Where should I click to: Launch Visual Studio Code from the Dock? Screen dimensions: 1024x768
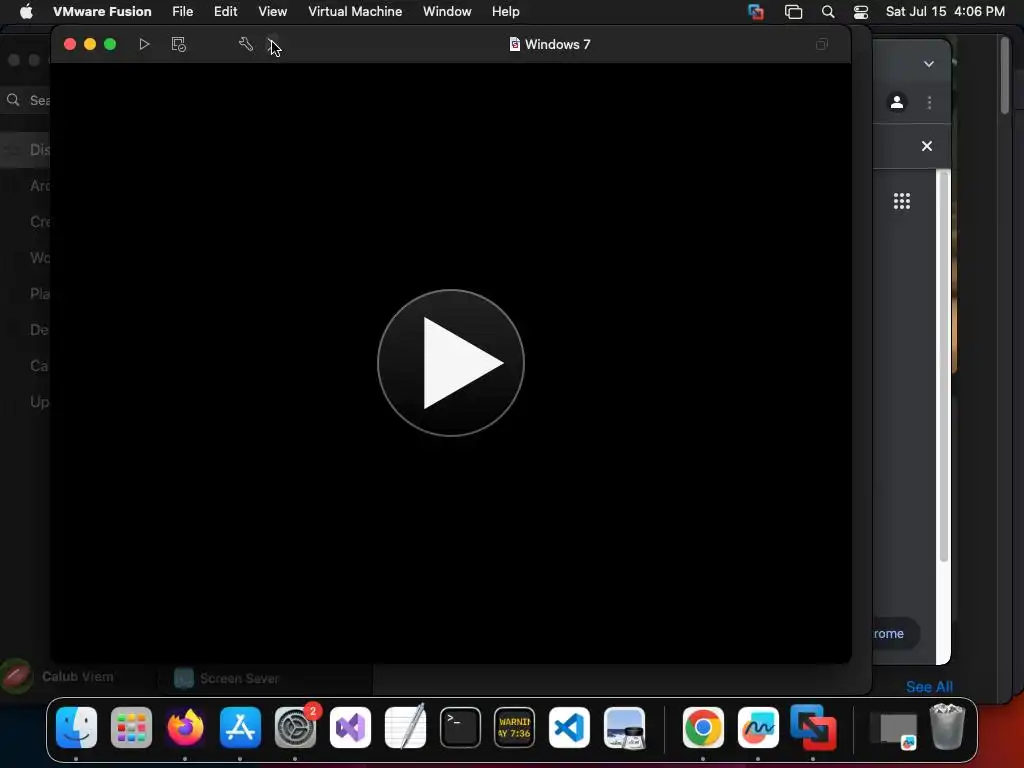point(569,728)
